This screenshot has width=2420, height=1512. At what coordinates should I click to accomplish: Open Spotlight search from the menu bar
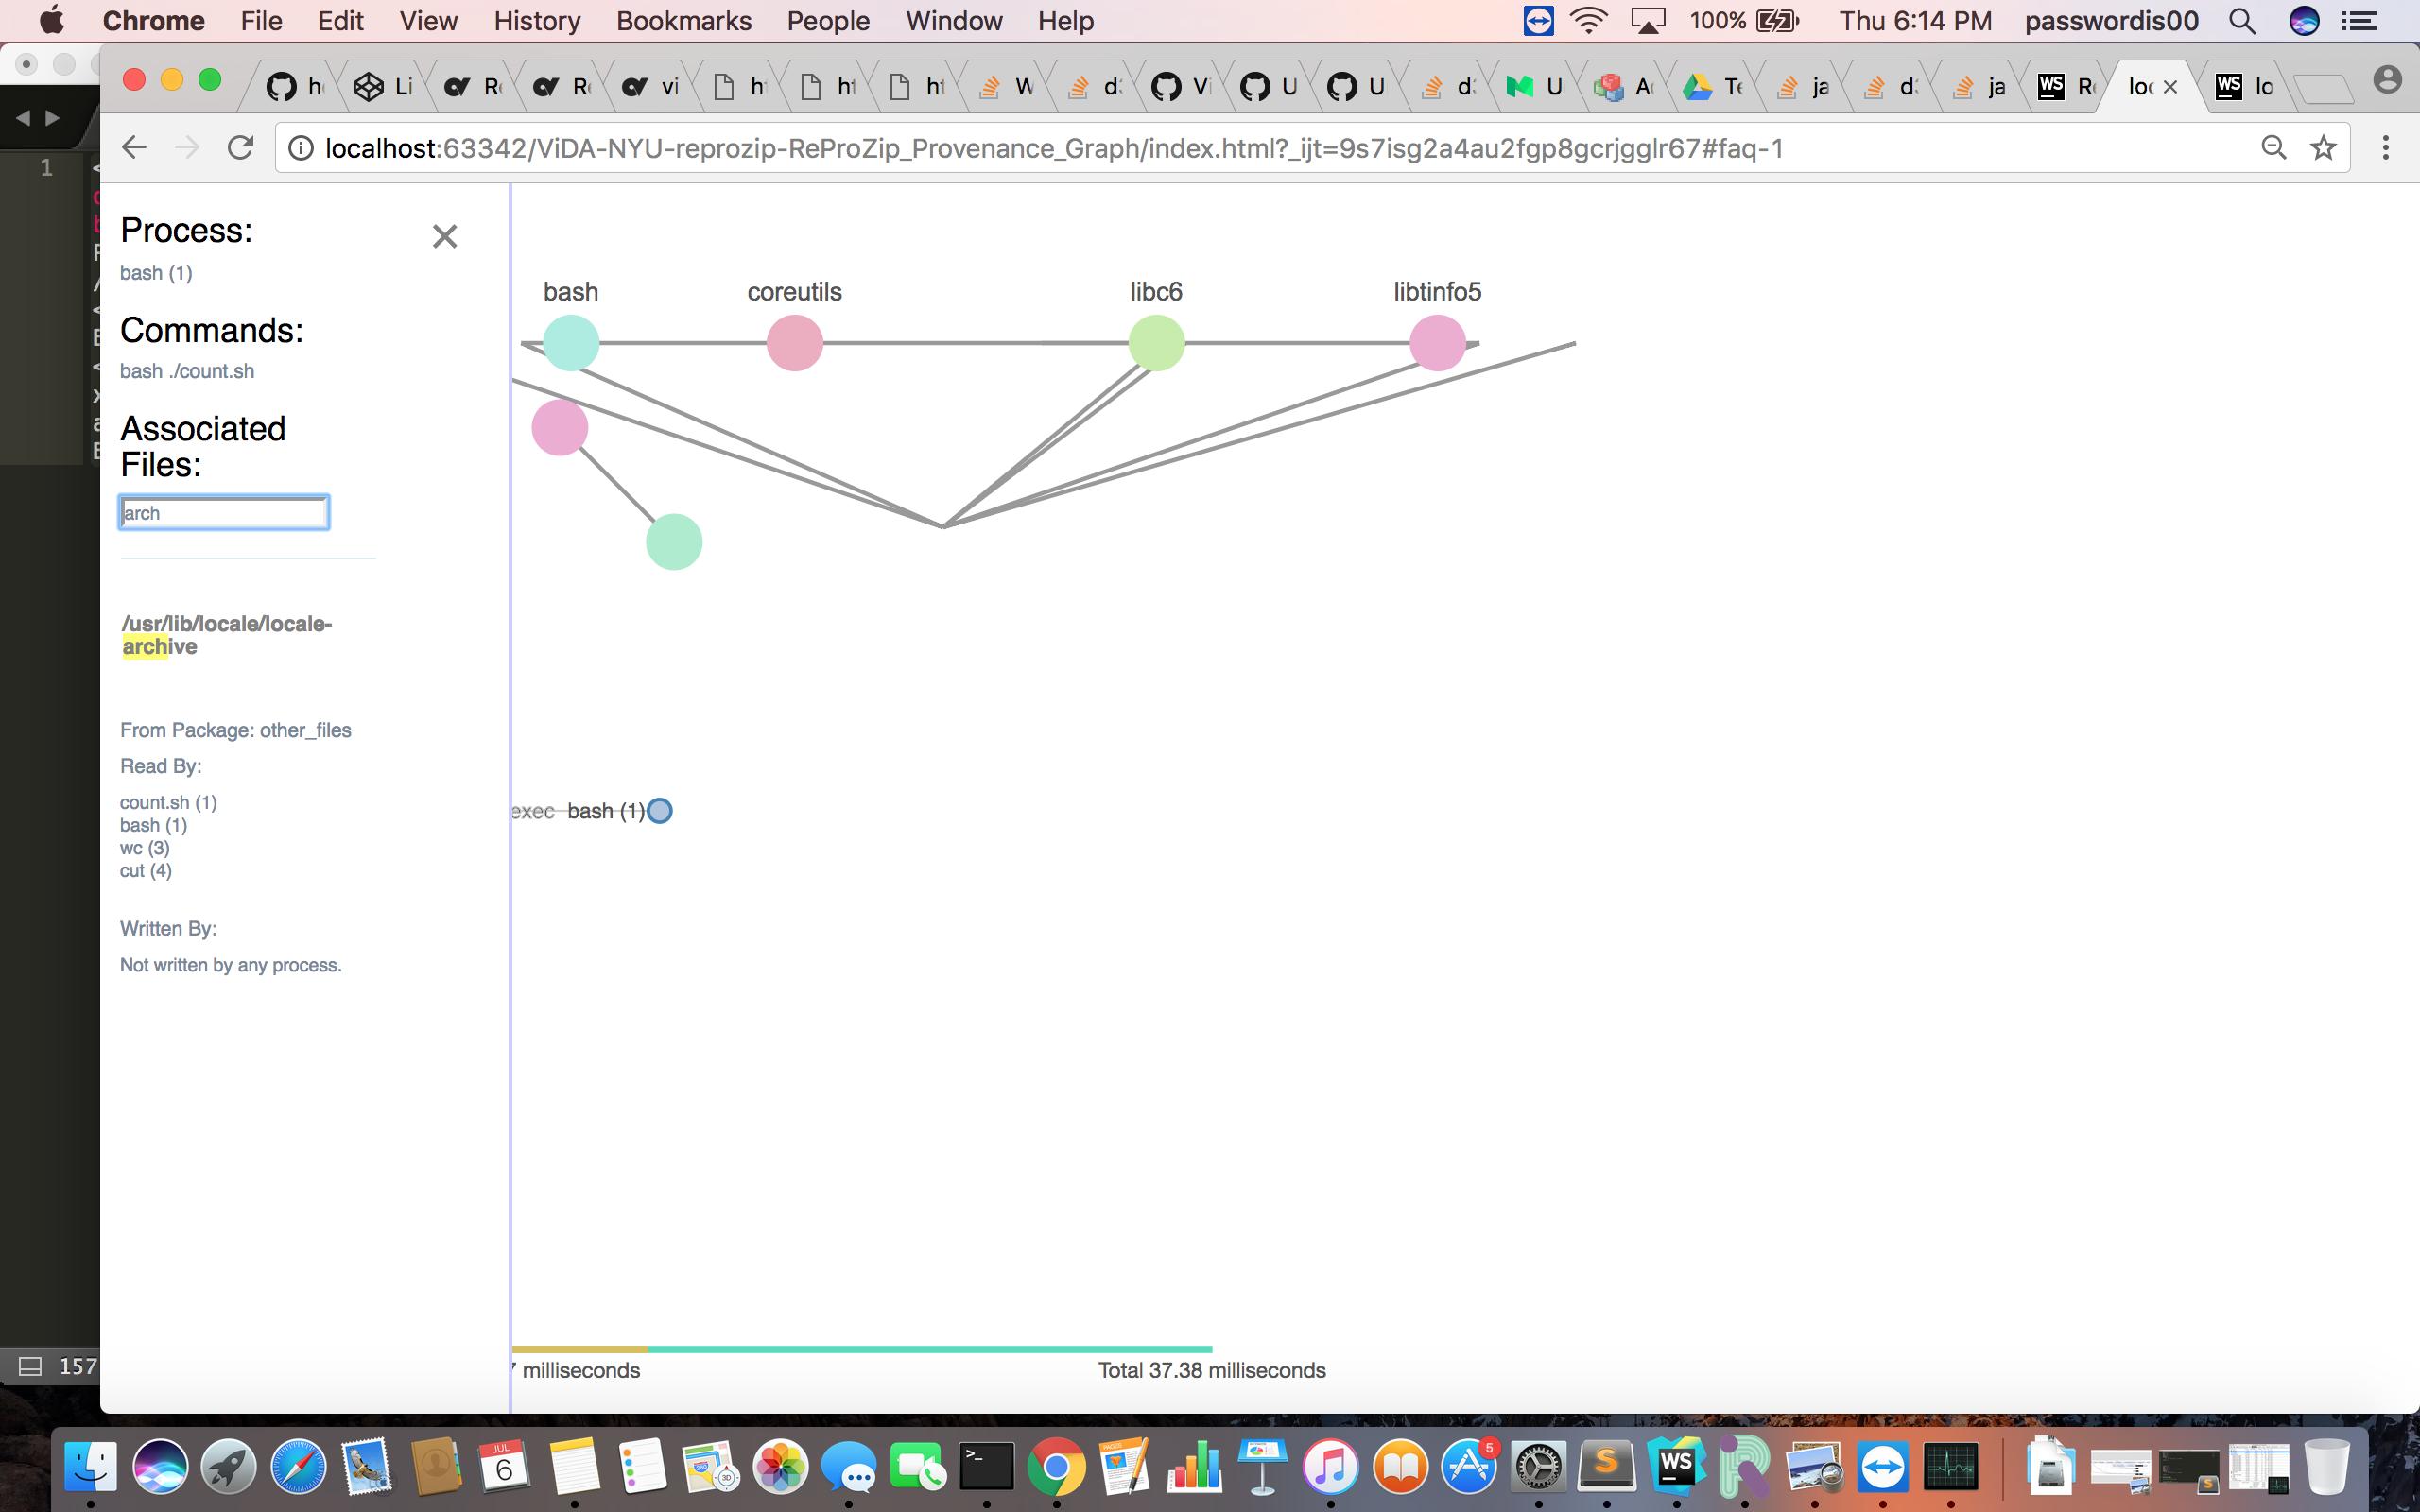point(2242,20)
